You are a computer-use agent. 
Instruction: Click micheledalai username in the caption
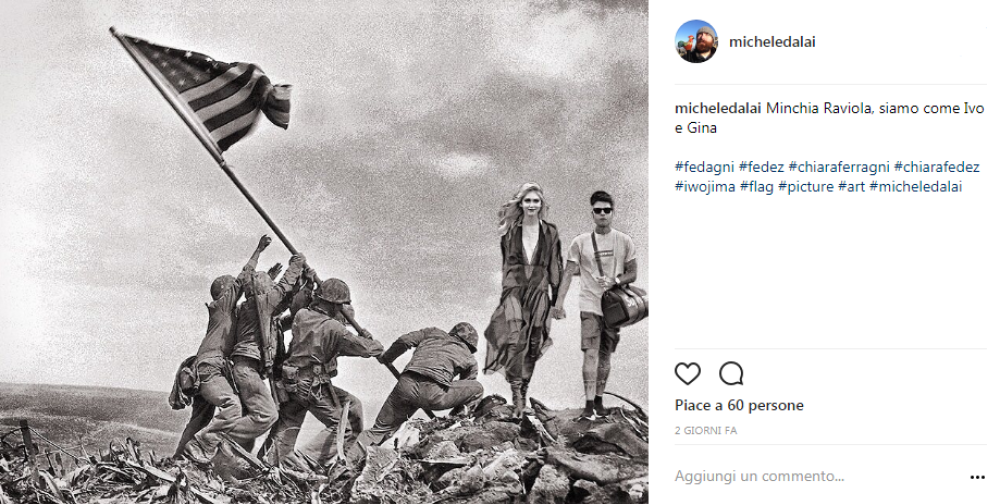[718, 108]
